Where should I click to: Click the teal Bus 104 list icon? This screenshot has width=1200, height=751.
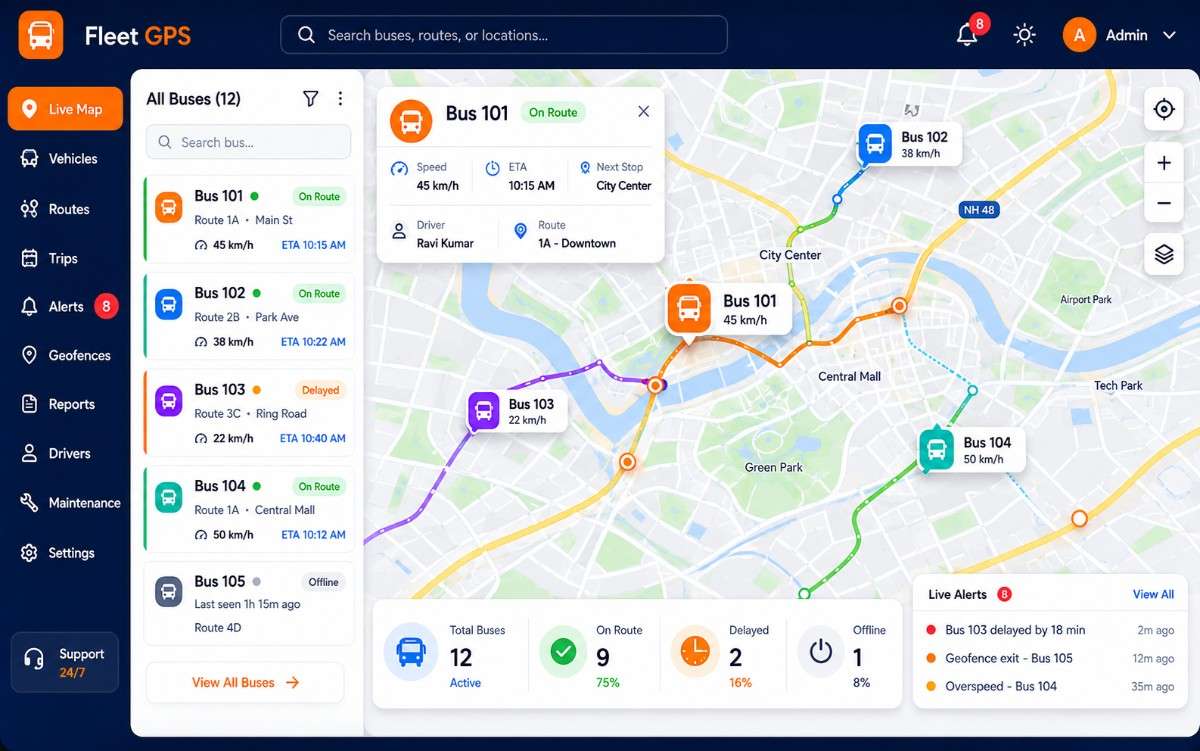[169, 497]
